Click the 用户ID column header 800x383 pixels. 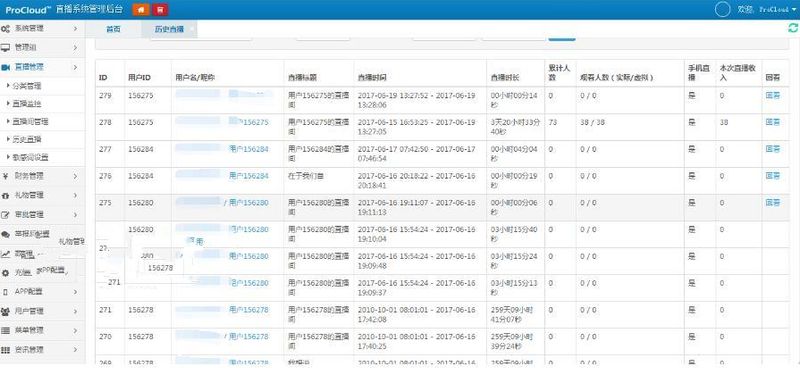[139, 78]
